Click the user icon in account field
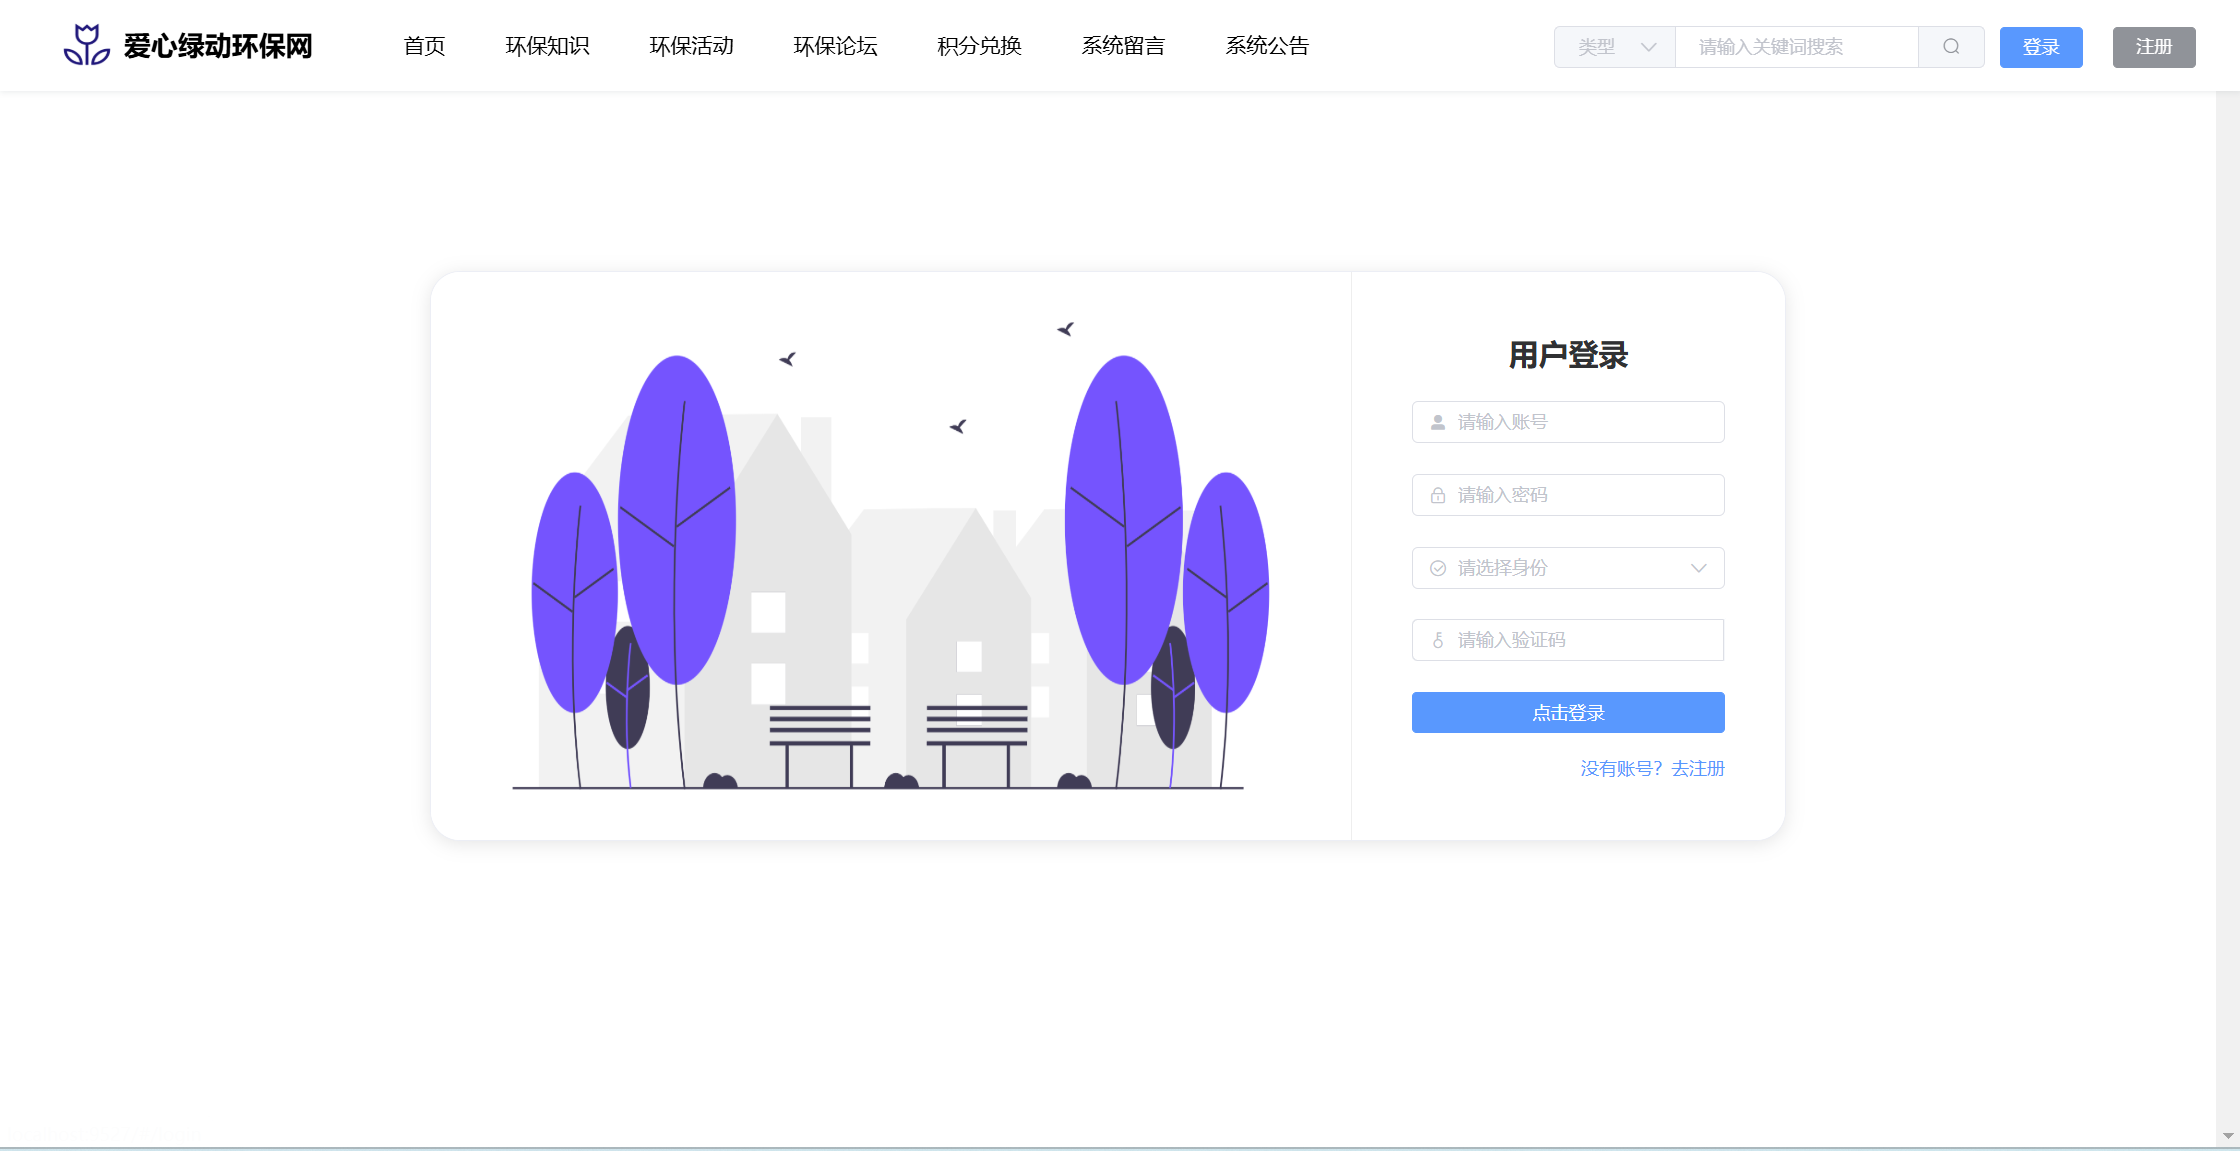Screen dimensions: 2240x1151 (x=1438, y=422)
